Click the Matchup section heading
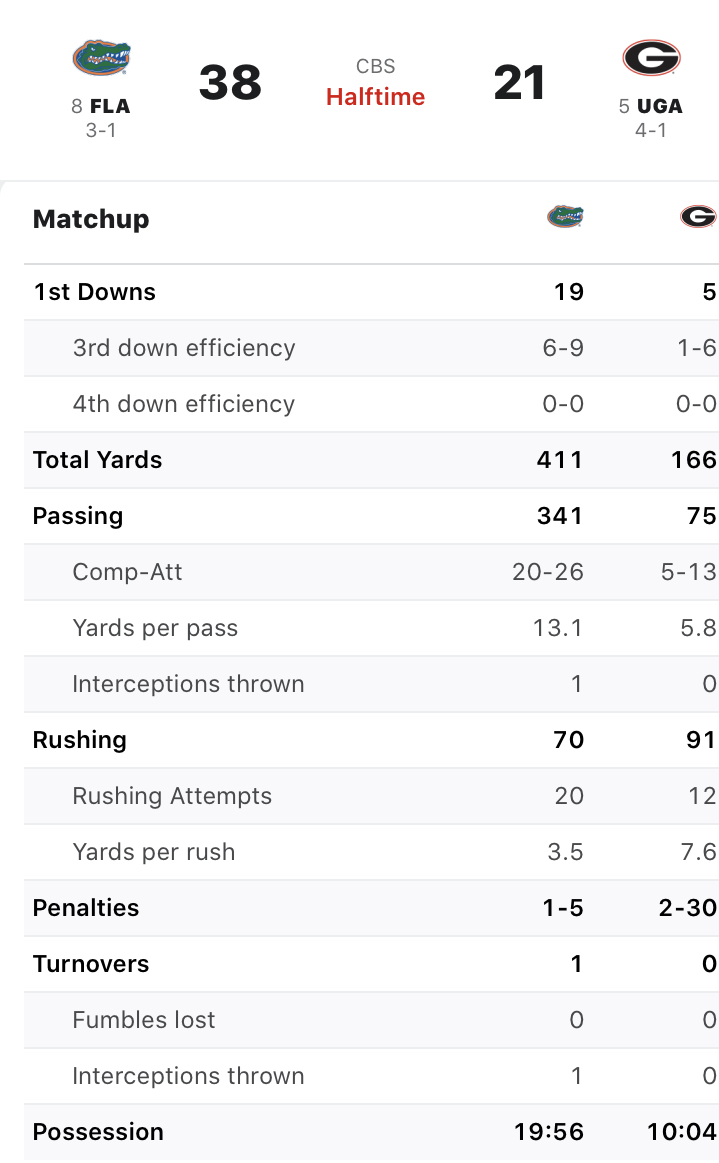This screenshot has height=1163, width=719. click(91, 219)
